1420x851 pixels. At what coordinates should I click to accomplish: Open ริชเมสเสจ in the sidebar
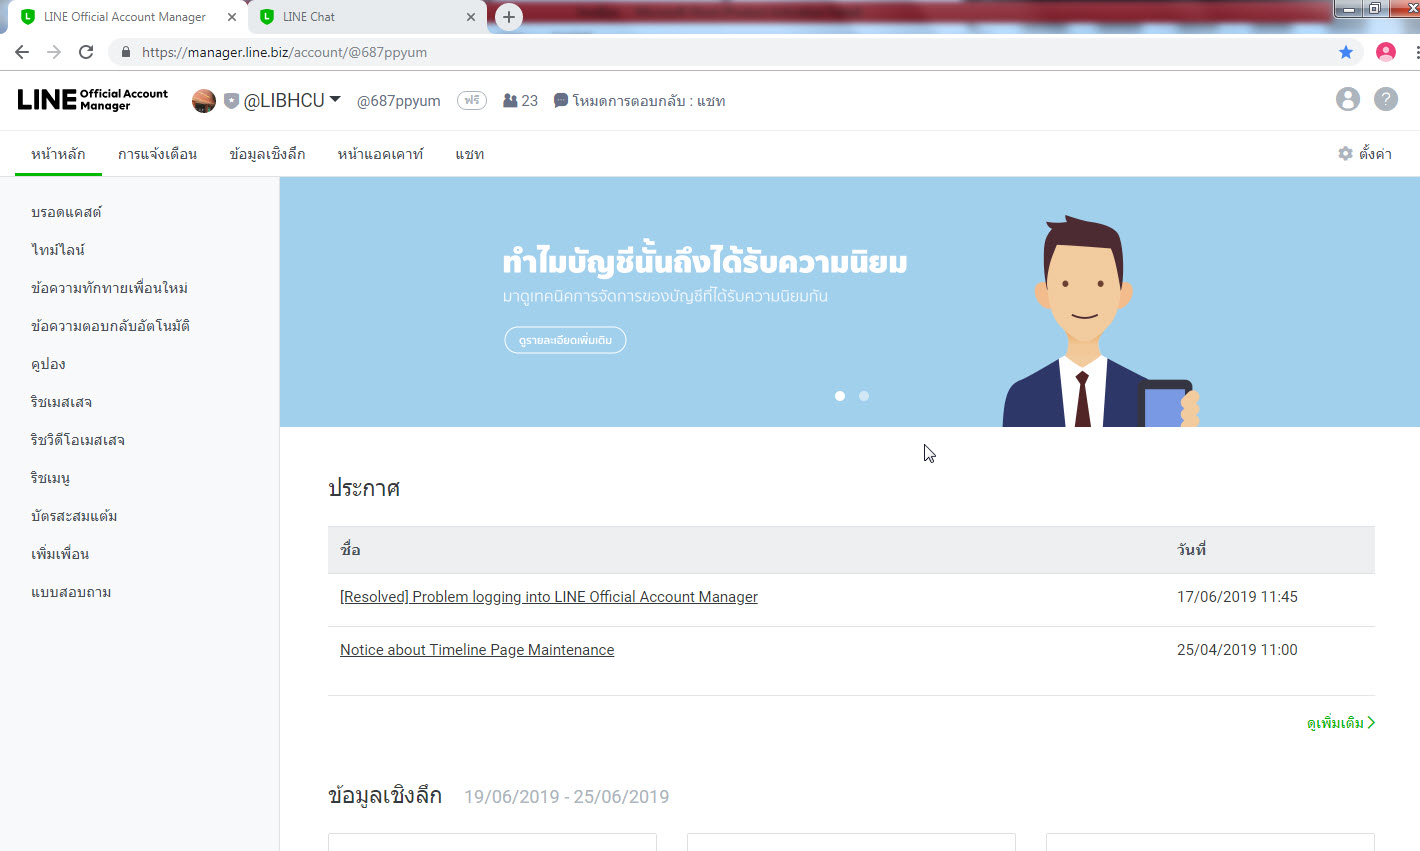tap(61, 402)
